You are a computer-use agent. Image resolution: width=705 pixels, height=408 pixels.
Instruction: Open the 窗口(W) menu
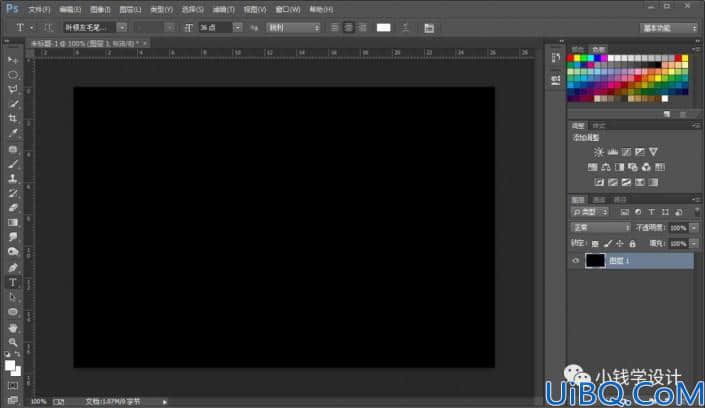point(288,9)
